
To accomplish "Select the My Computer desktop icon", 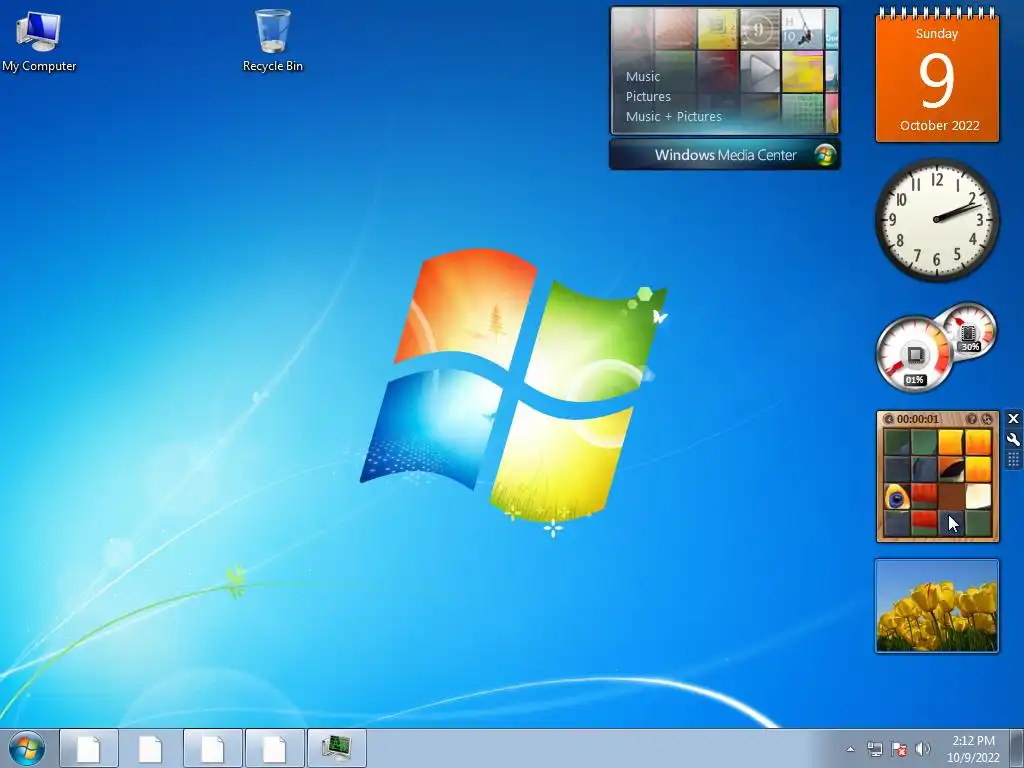I will pos(39,41).
